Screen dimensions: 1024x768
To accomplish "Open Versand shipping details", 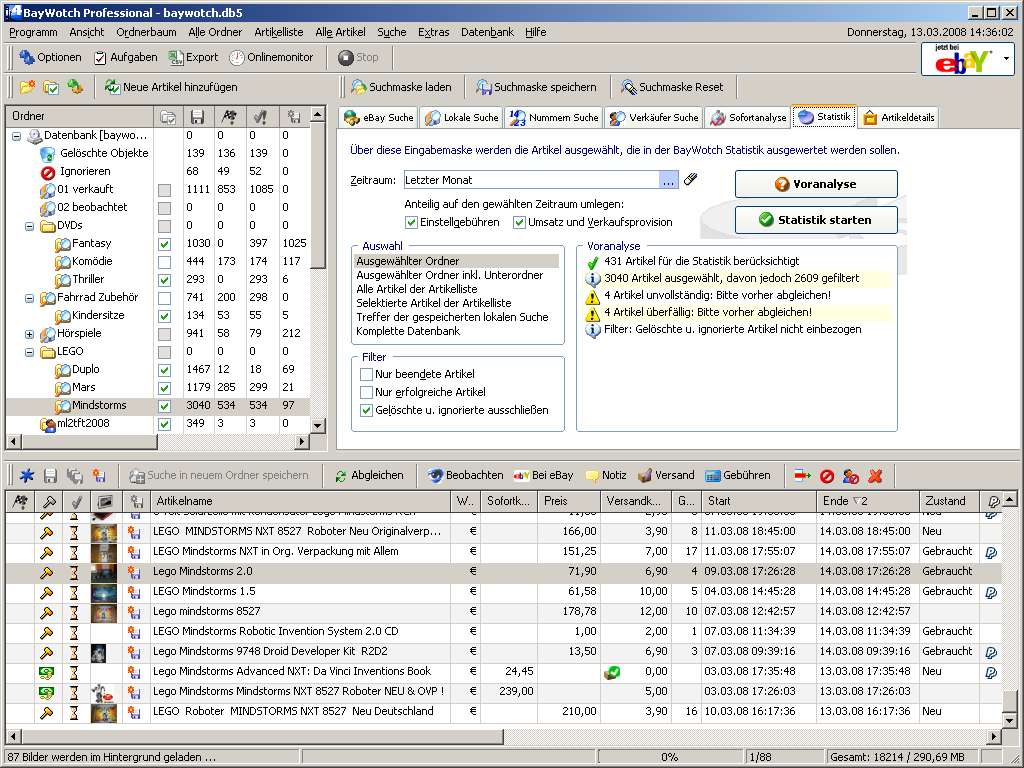I will [x=666, y=475].
